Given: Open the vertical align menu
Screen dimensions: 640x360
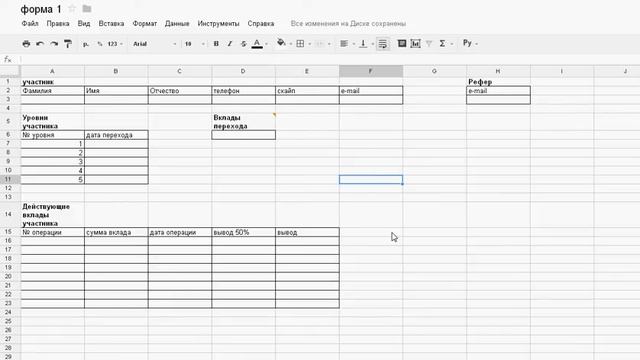Looking at the screenshot, I should pyautogui.click(x=363, y=44).
